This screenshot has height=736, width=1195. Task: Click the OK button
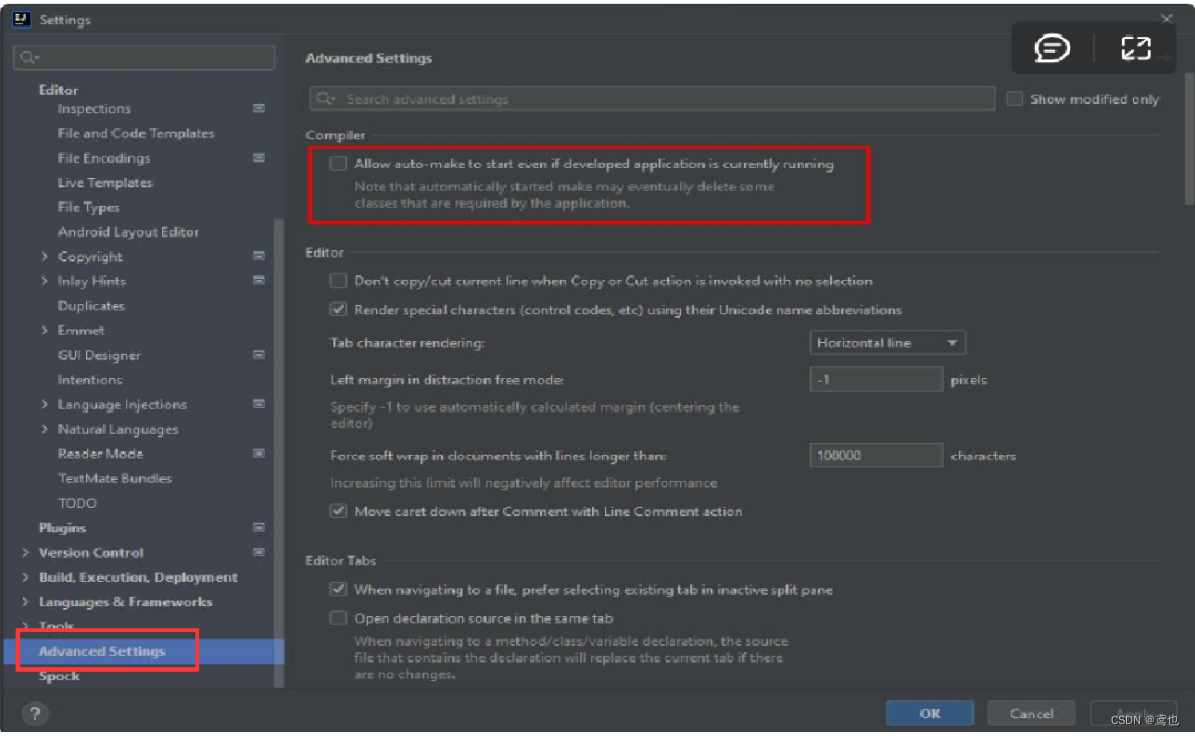930,713
